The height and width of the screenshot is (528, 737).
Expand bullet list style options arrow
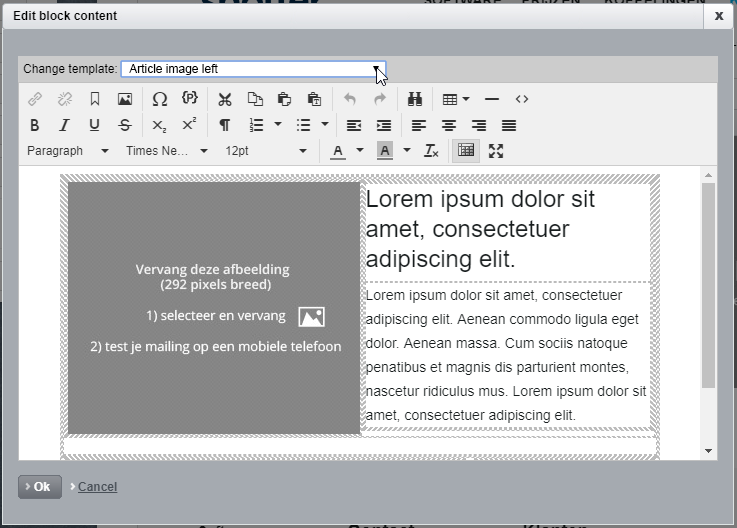[x=325, y=125]
